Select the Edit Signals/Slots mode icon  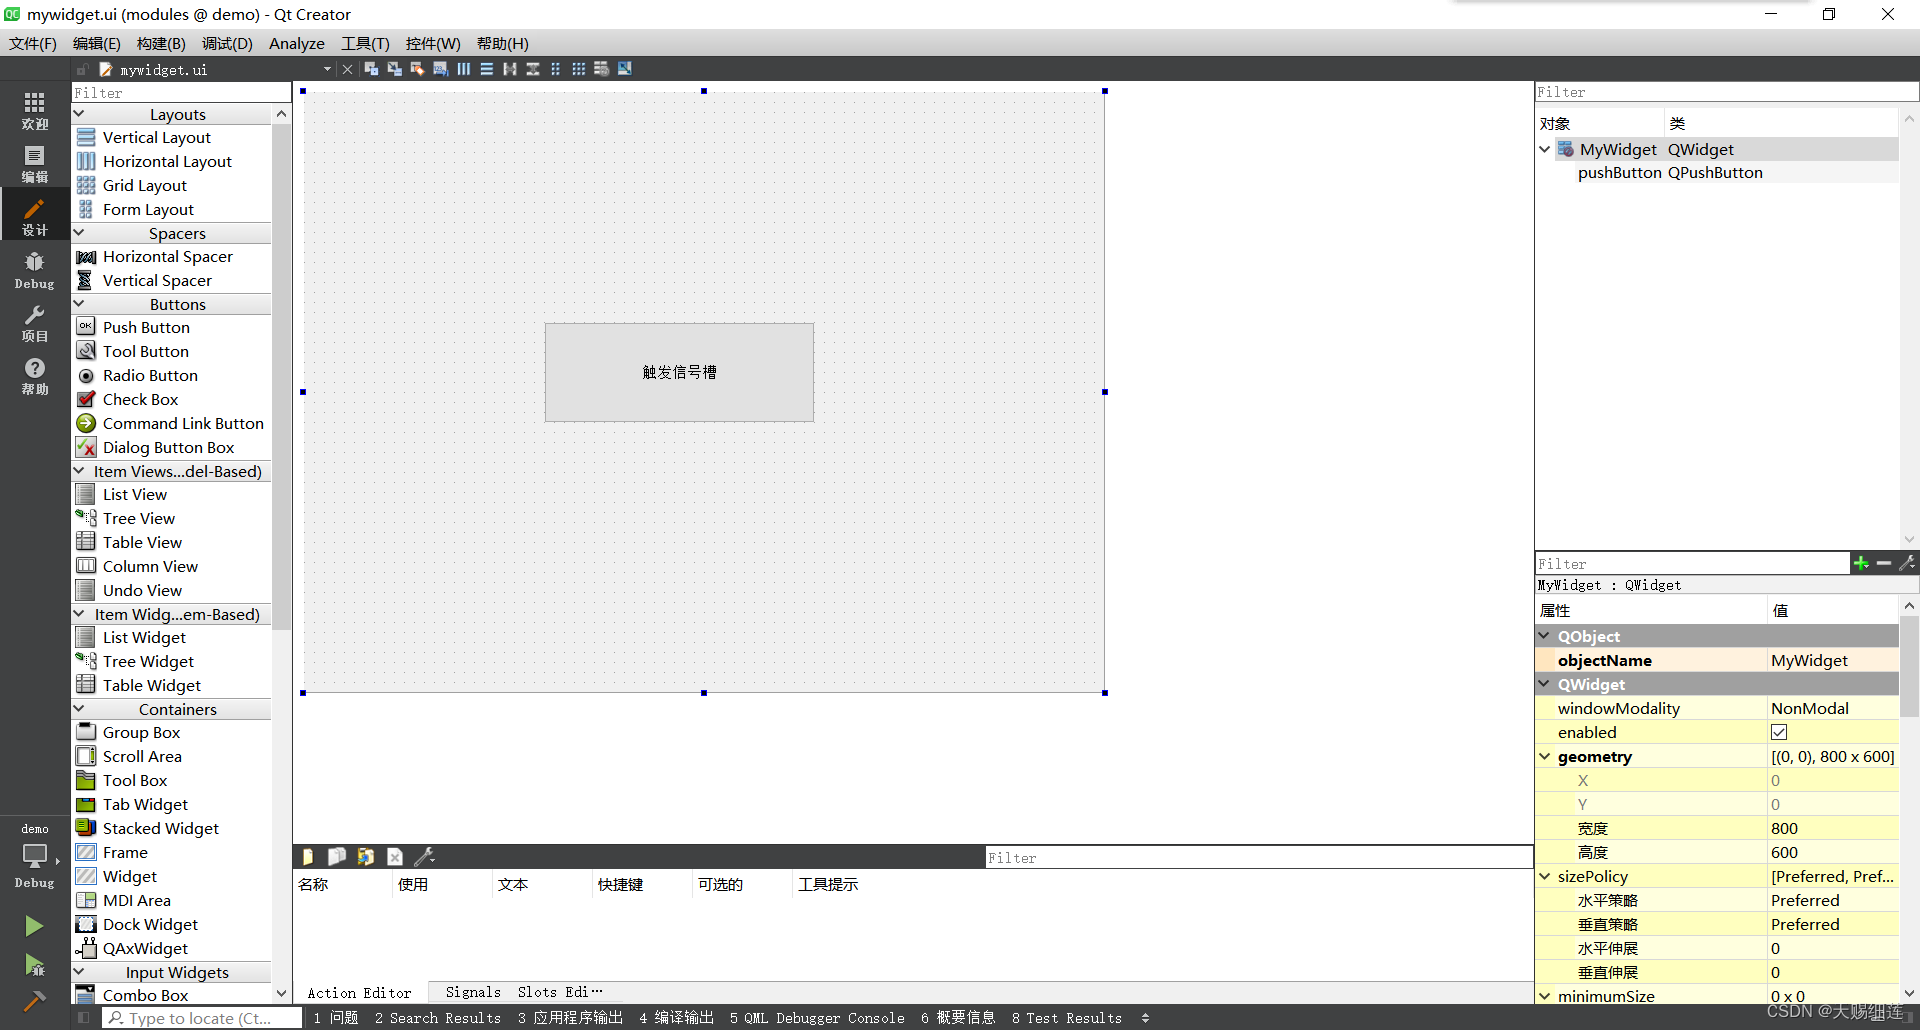tap(395, 69)
